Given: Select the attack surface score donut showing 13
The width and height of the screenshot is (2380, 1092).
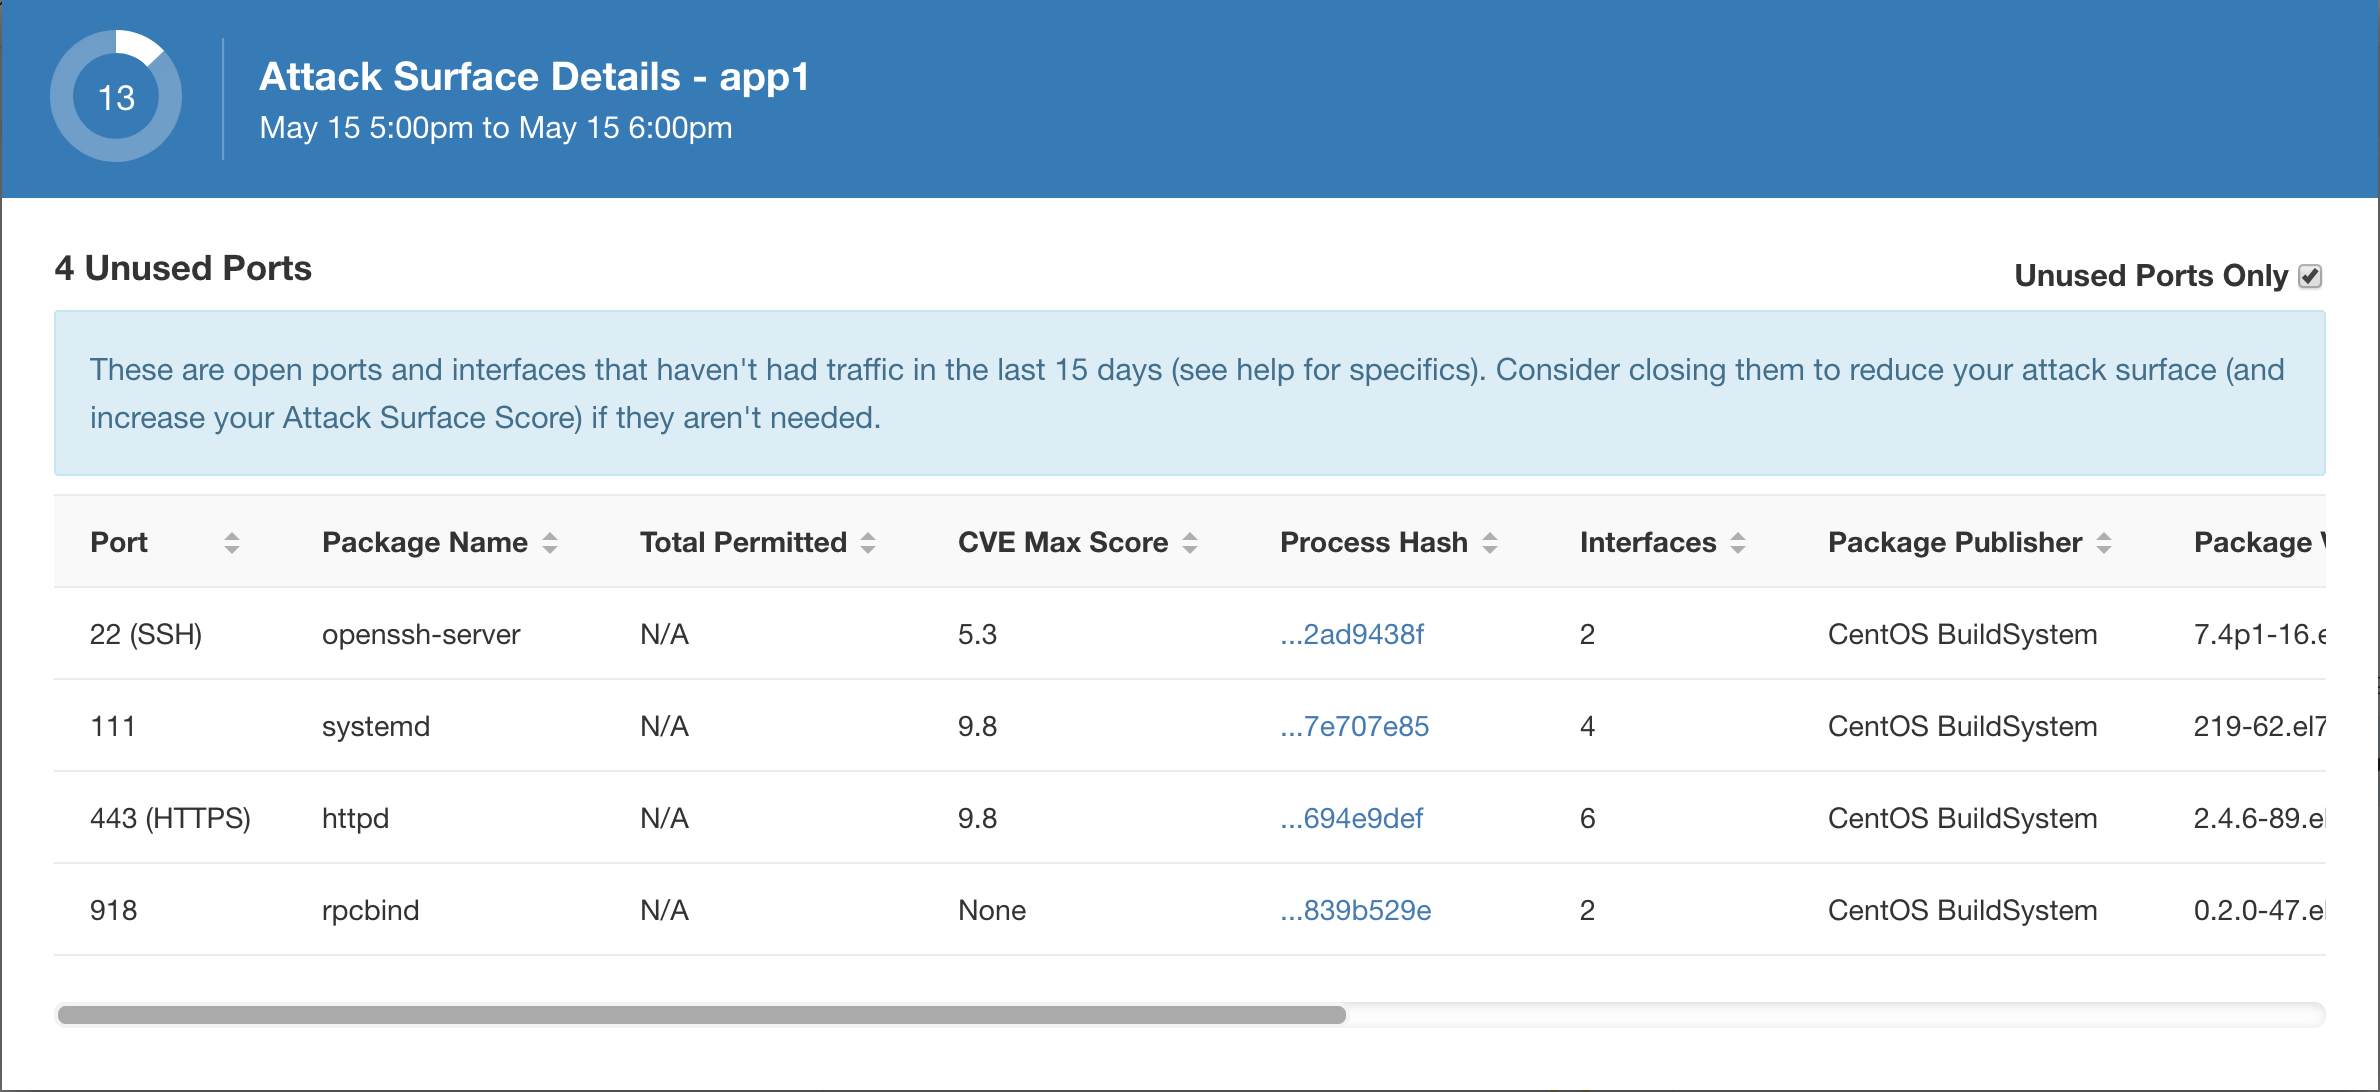Looking at the screenshot, I should pyautogui.click(x=114, y=95).
